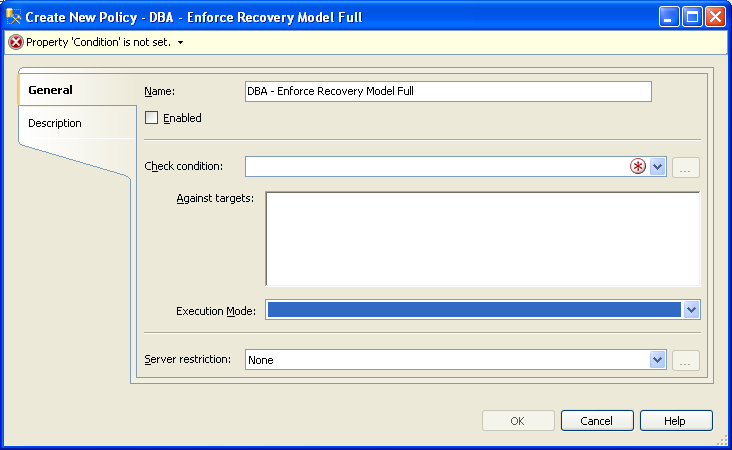Maximize the Create New Policy window
Screen dimensions: 732x450
(x=692, y=17)
